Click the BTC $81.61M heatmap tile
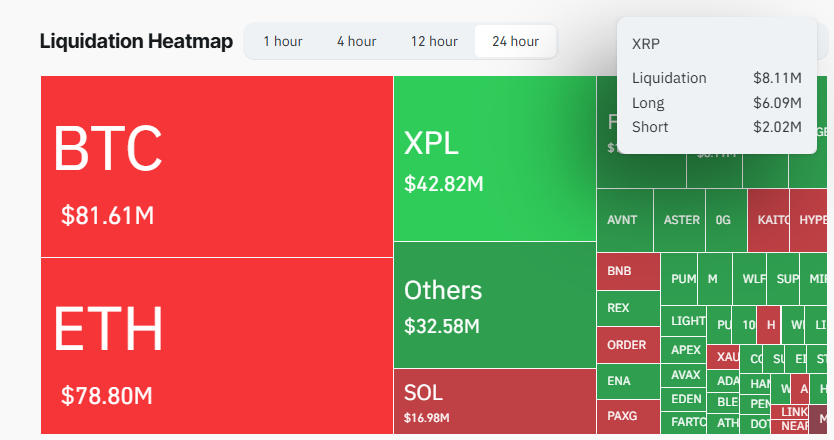The height and width of the screenshot is (440, 834). tap(216, 166)
